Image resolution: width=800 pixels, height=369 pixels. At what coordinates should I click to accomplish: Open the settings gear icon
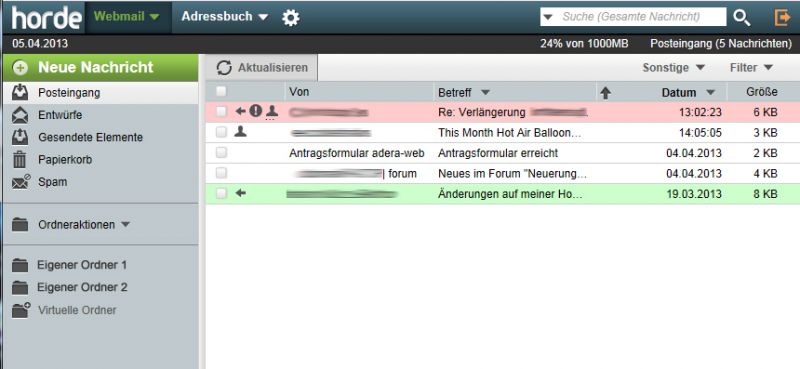pyautogui.click(x=291, y=18)
